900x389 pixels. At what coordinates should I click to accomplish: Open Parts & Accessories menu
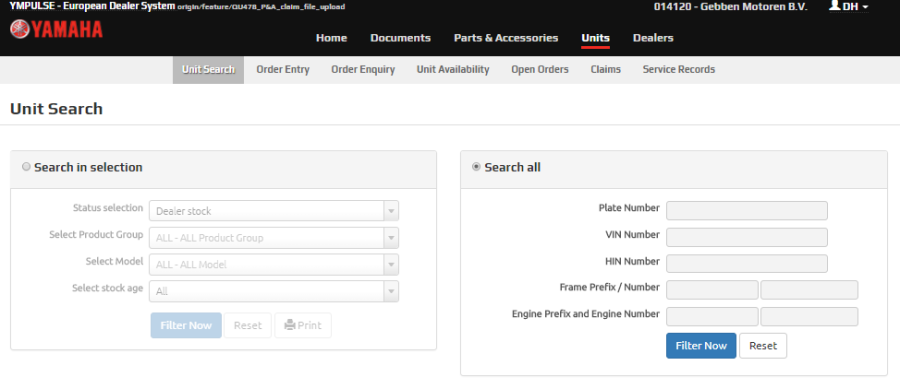pos(506,38)
